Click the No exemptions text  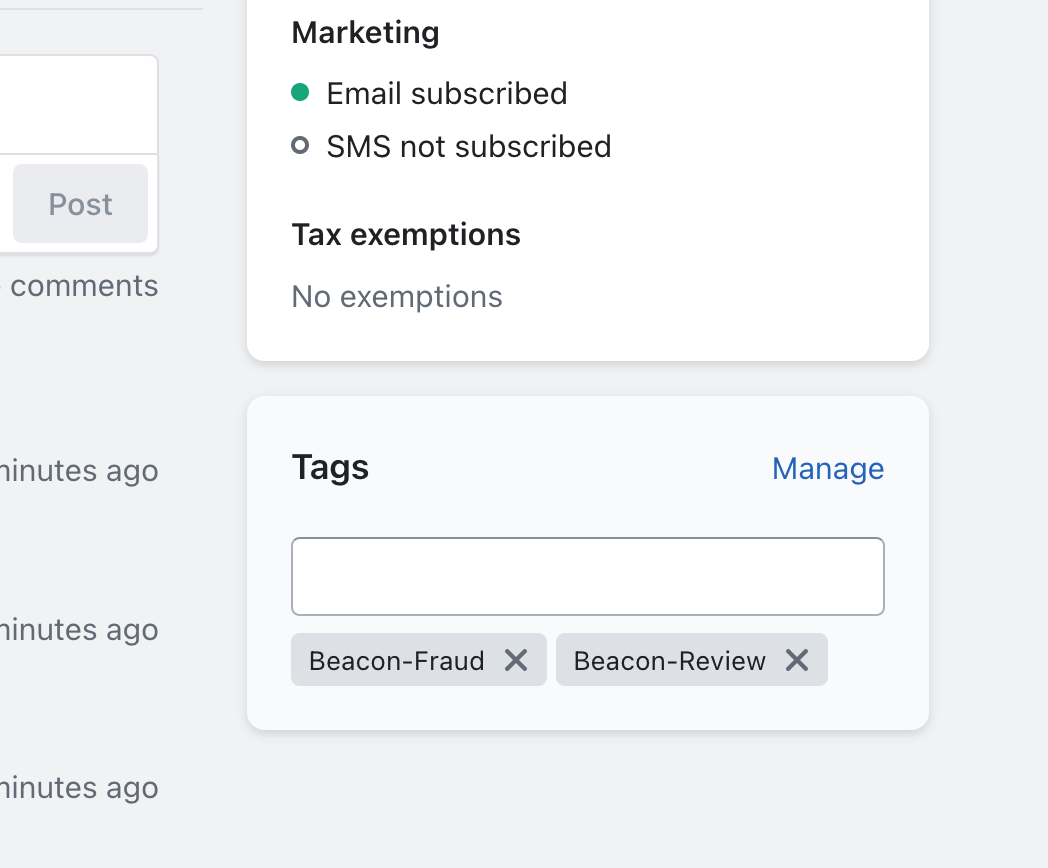click(397, 297)
